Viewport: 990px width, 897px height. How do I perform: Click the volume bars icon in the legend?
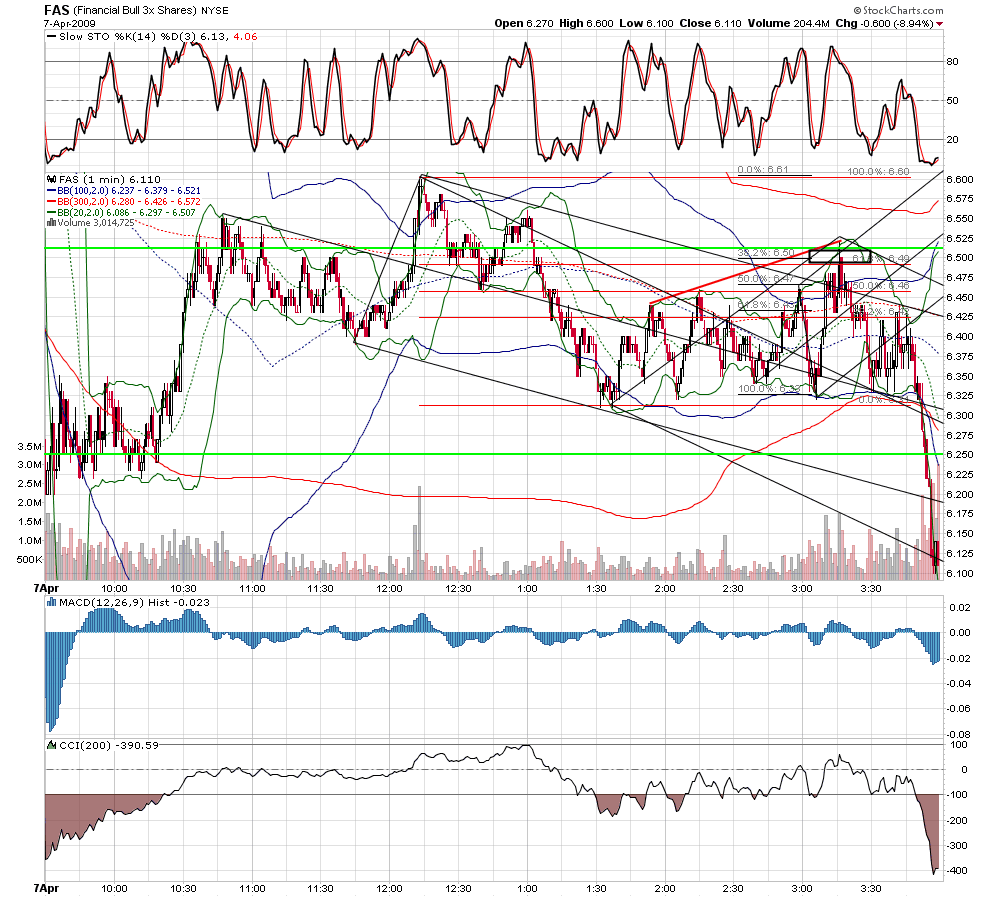point(52,222)
